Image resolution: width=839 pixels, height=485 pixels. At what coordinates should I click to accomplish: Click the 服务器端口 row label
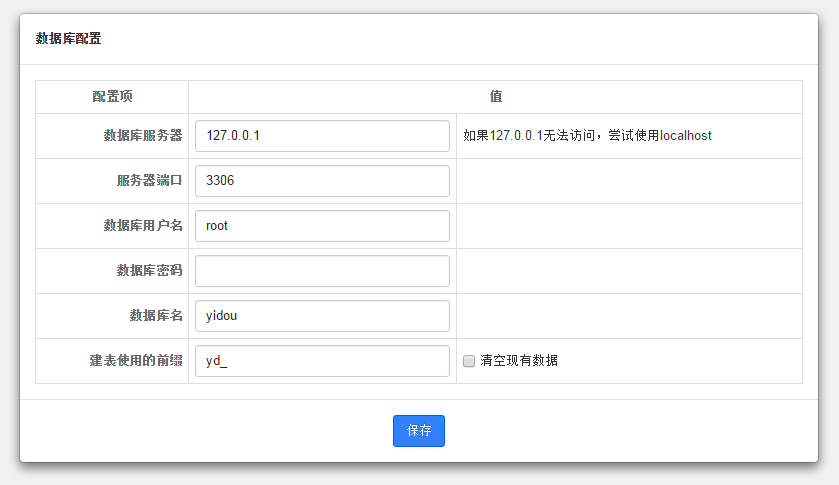pos(149,180)
